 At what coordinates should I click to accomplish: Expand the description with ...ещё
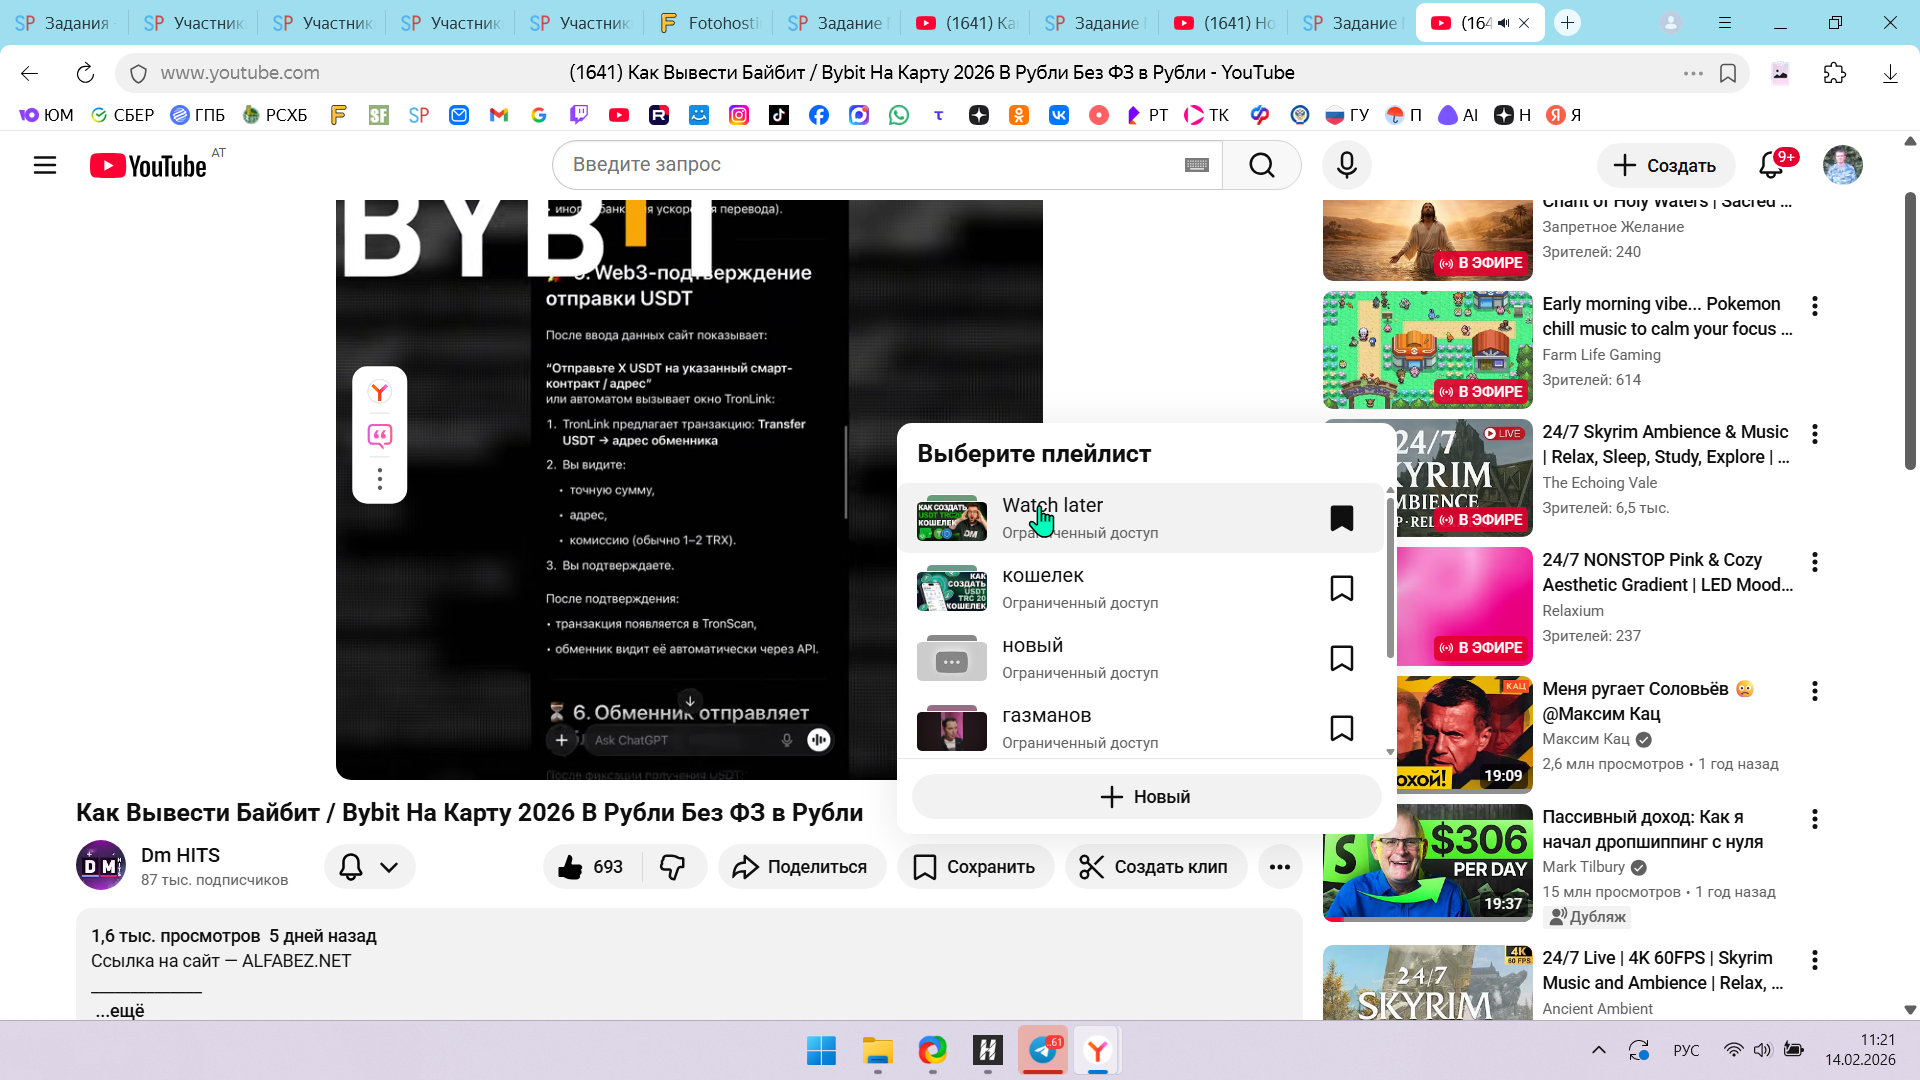point(120,1011)
